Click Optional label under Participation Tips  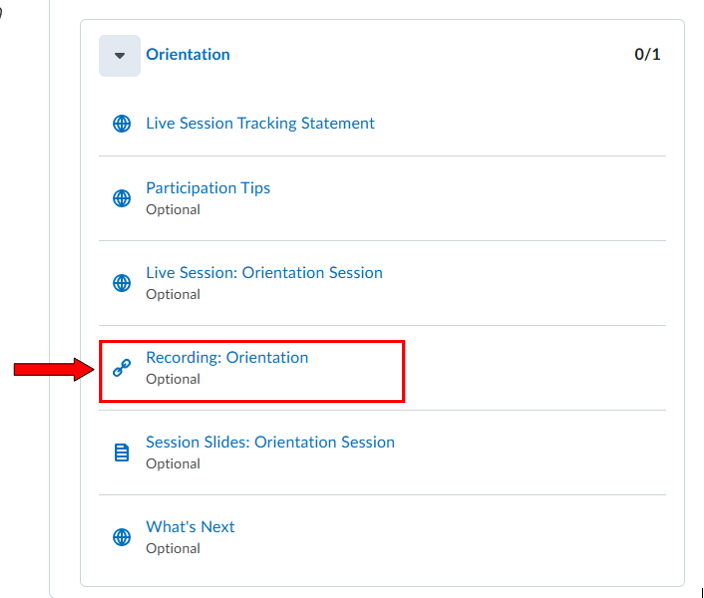click(173, 210)
